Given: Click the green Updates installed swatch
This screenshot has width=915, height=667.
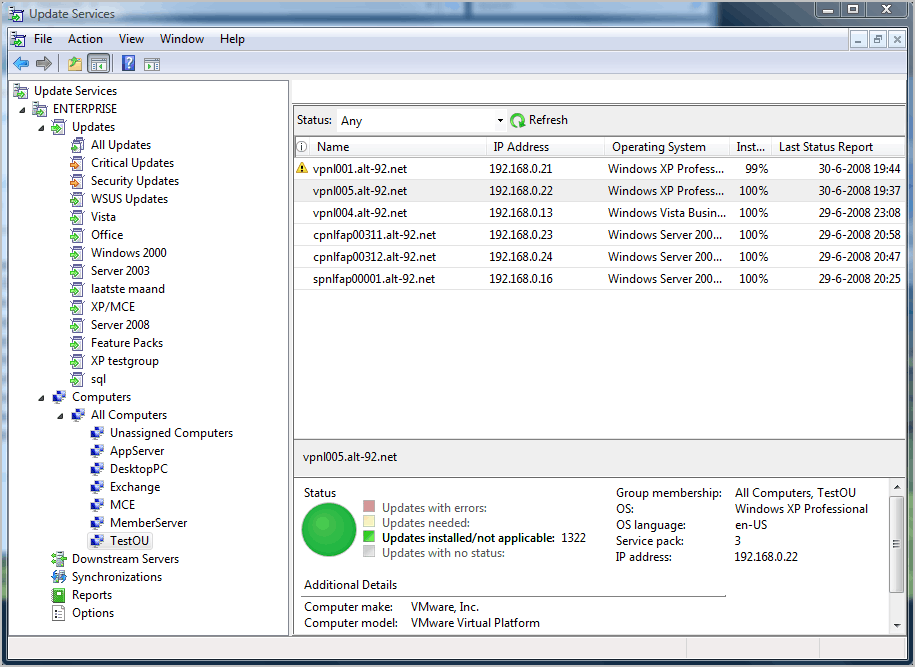Looking at the screenshot, I should tap(369, 536).
